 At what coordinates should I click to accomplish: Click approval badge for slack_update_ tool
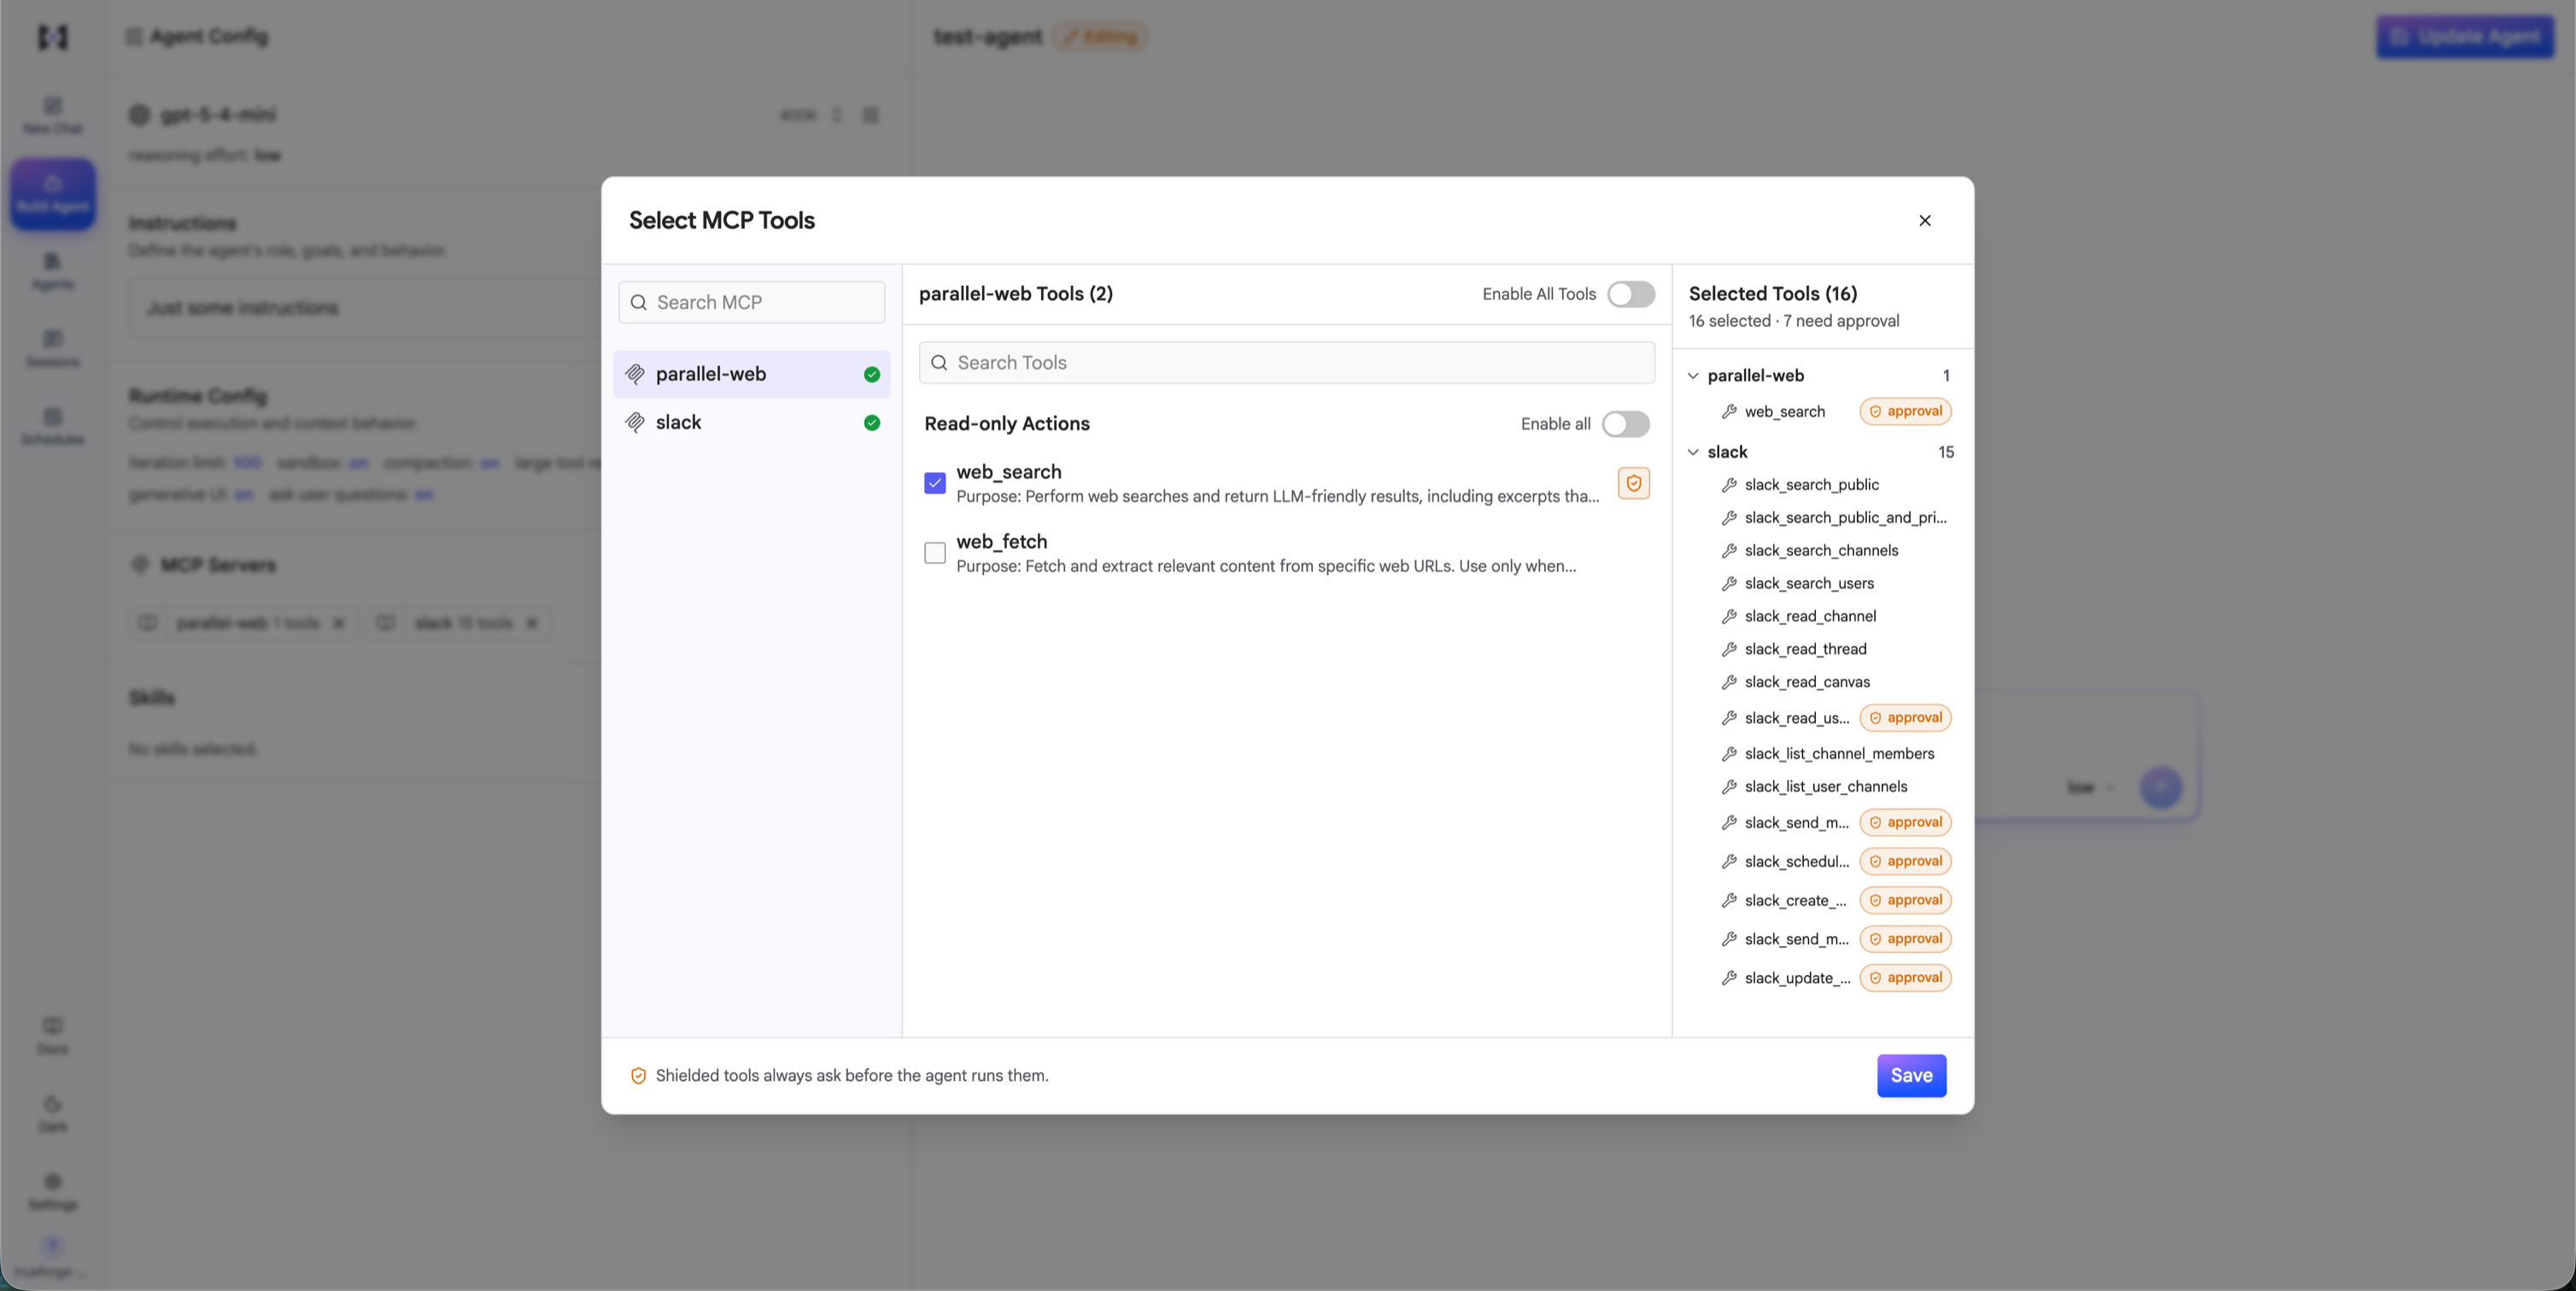1904,977
